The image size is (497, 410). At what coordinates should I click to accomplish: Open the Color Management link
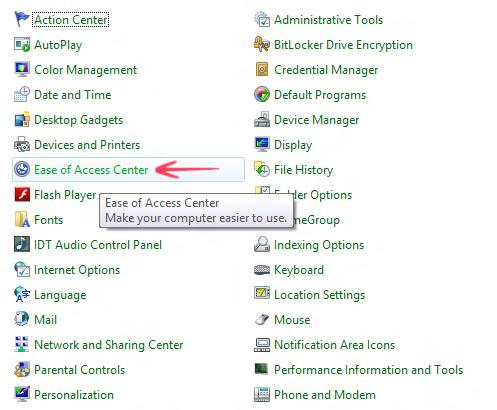tap(86, 70)
